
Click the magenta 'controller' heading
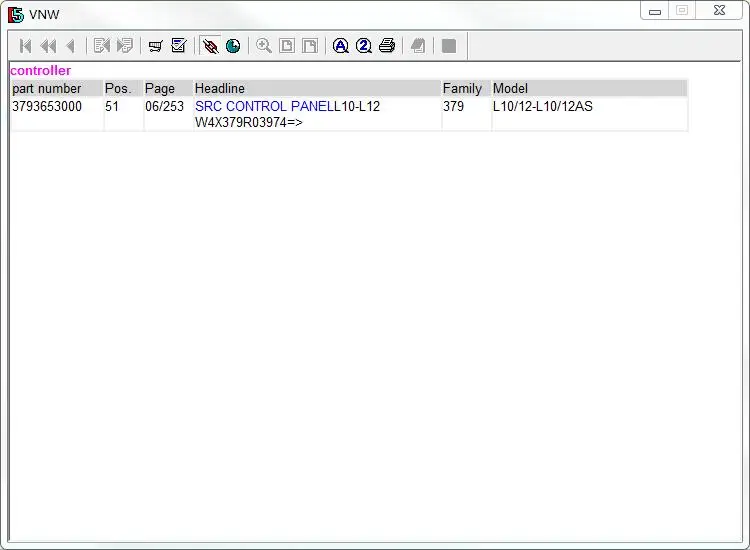pyautogui.click(x=40, y=71)
